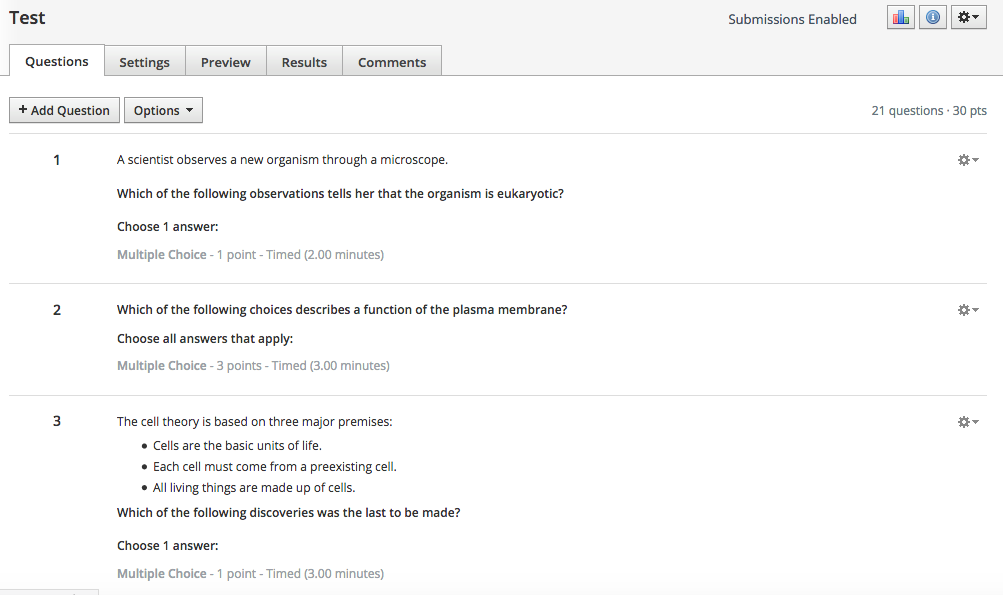Click the 21 questions points summary
The image size is (1003, 595).
[x=929, y=110]
